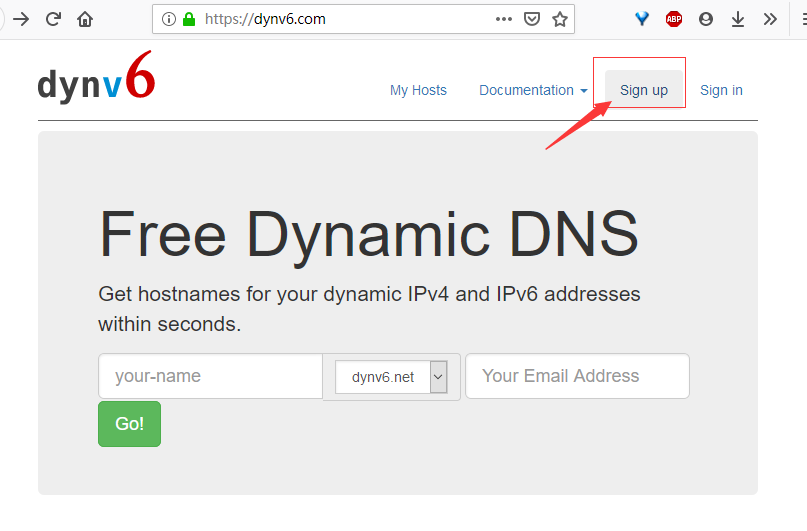Screen dimensions: 807x531
Task: Open My Hosts in navigation
Action: click(418, 90)
